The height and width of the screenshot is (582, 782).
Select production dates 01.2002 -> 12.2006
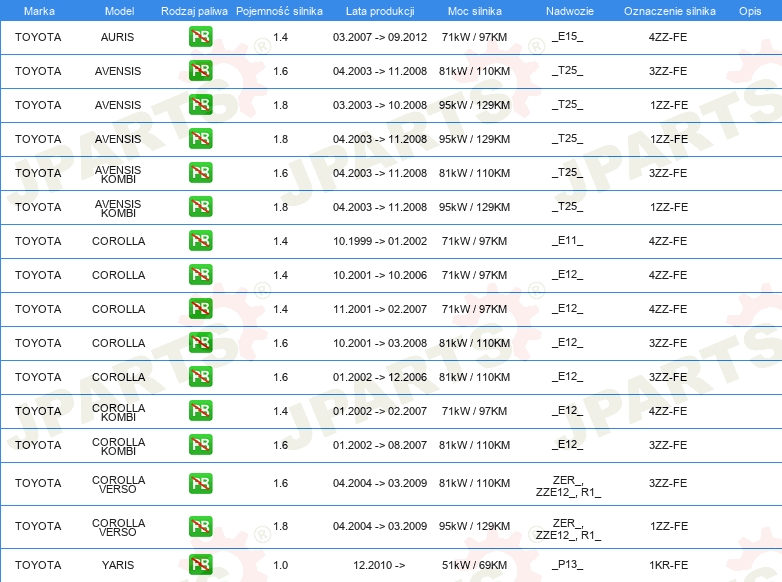coord(380,377)
